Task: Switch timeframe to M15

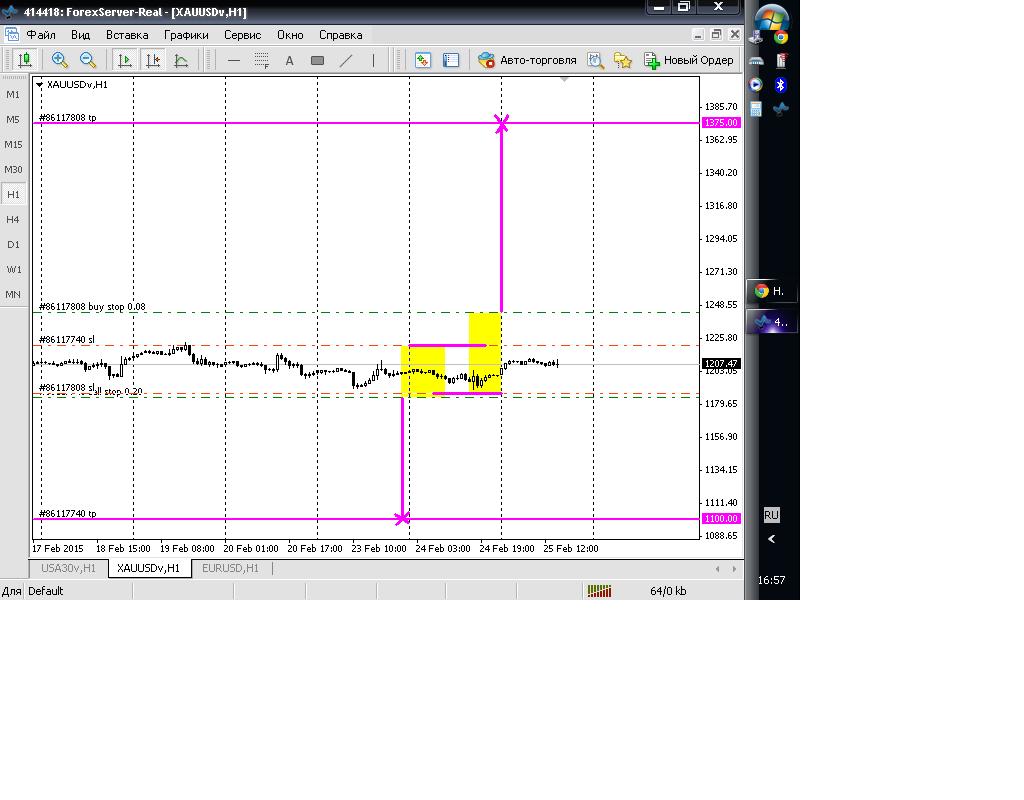Action: point(13,144)
